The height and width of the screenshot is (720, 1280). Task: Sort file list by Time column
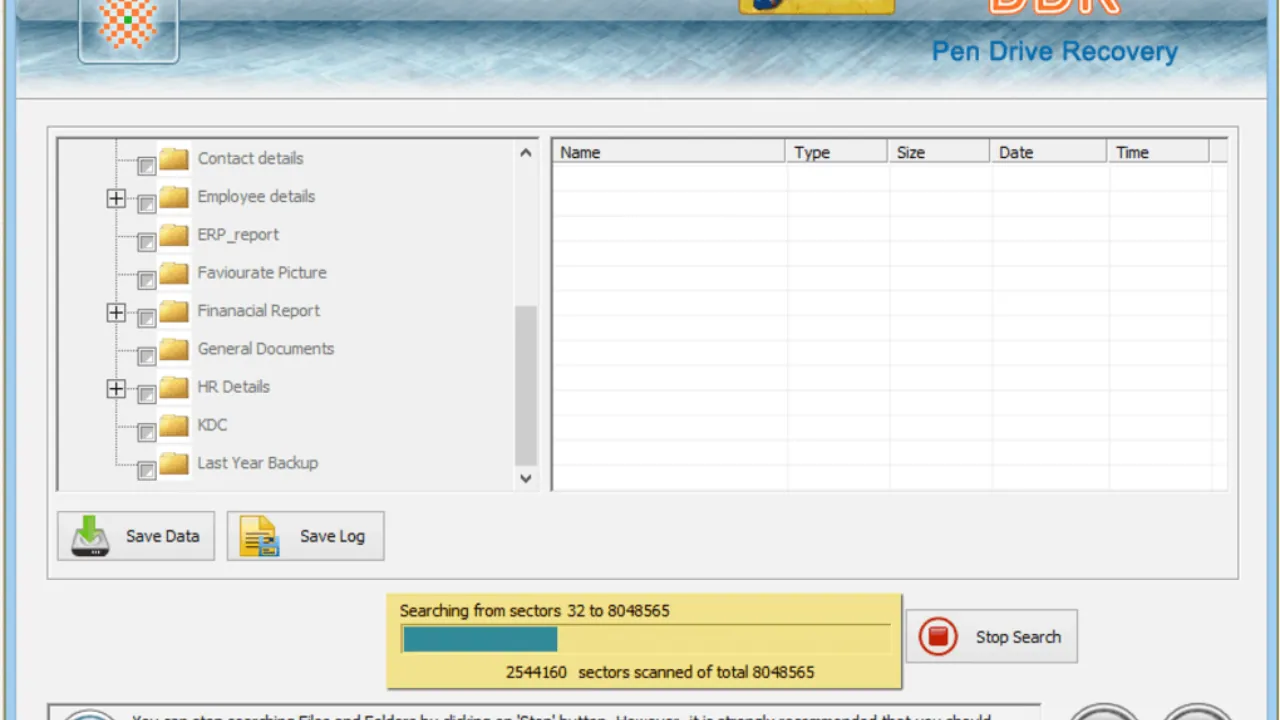click(1159, 152)
